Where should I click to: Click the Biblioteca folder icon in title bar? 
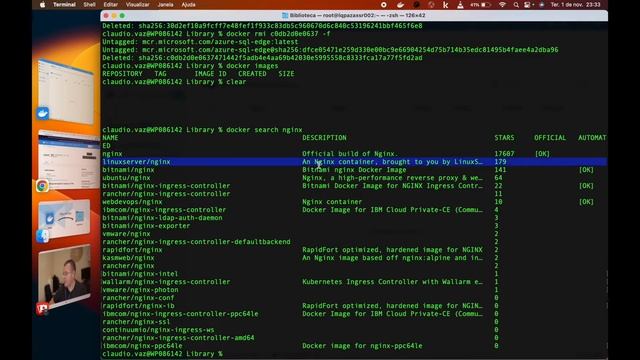(x=285, y=16)
